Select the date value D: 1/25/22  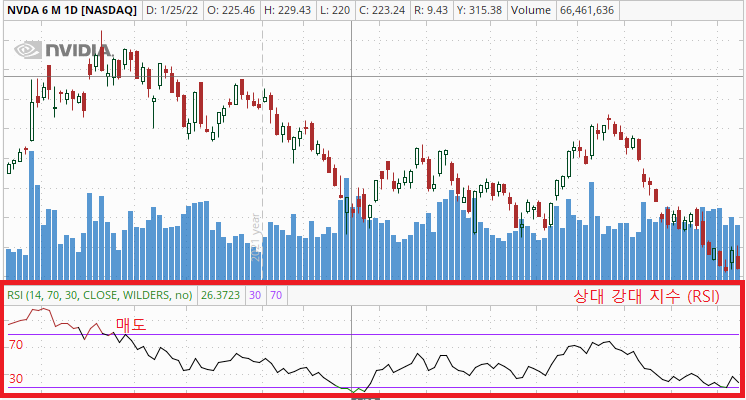[172, 10]
